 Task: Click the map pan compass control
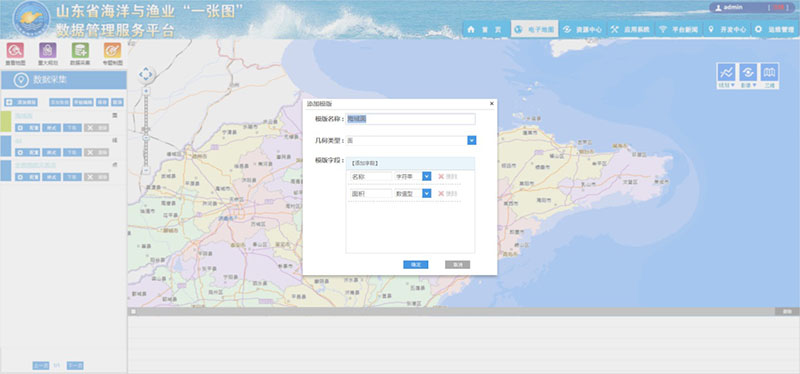coord(146,74)
